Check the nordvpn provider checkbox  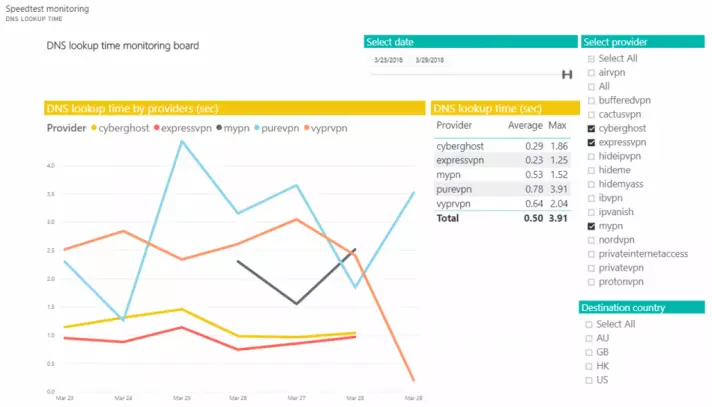(591, 240)
